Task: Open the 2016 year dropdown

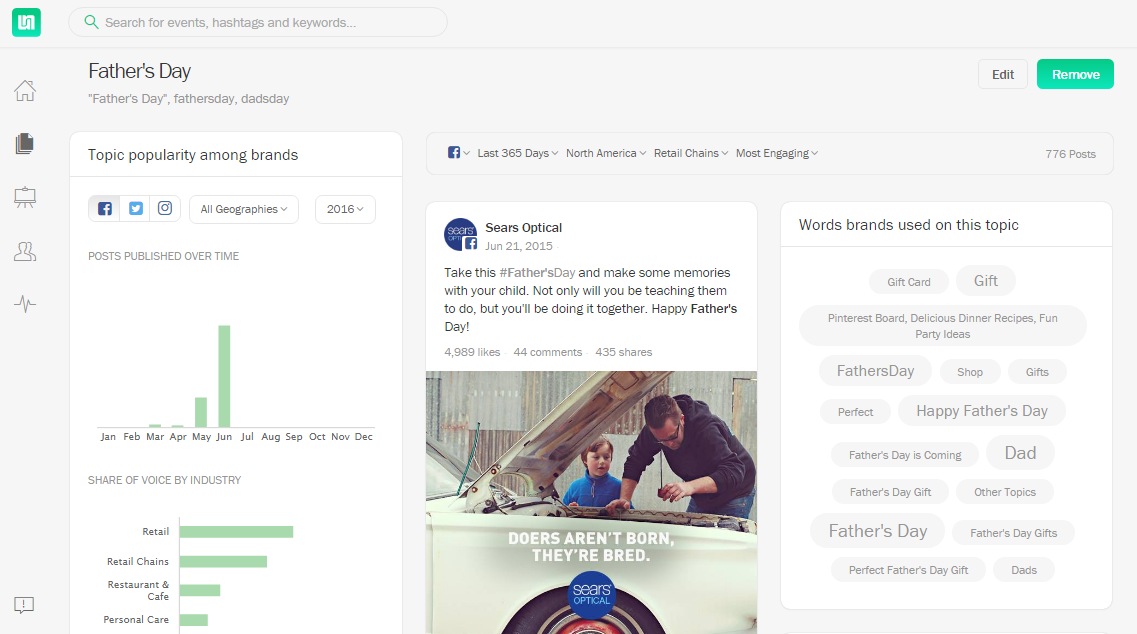Action: pos(345,209)
